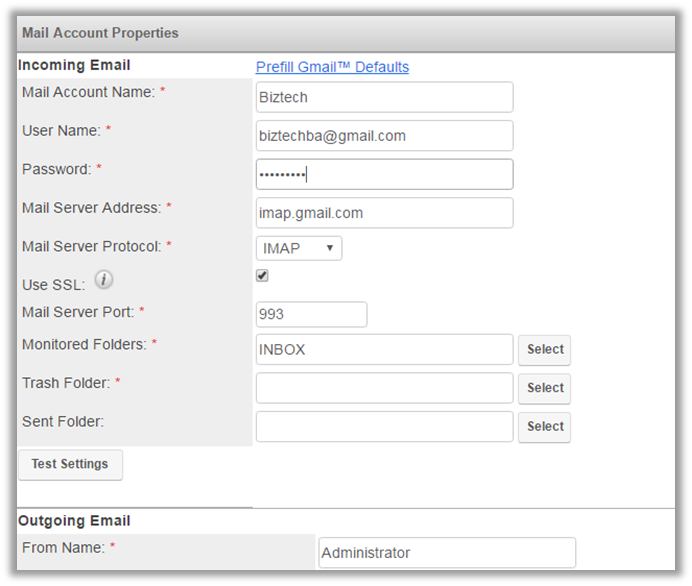This screenshot has width=692, height=586.
Task: Click the empty Sent Folder field
Action: click(384, 426)
